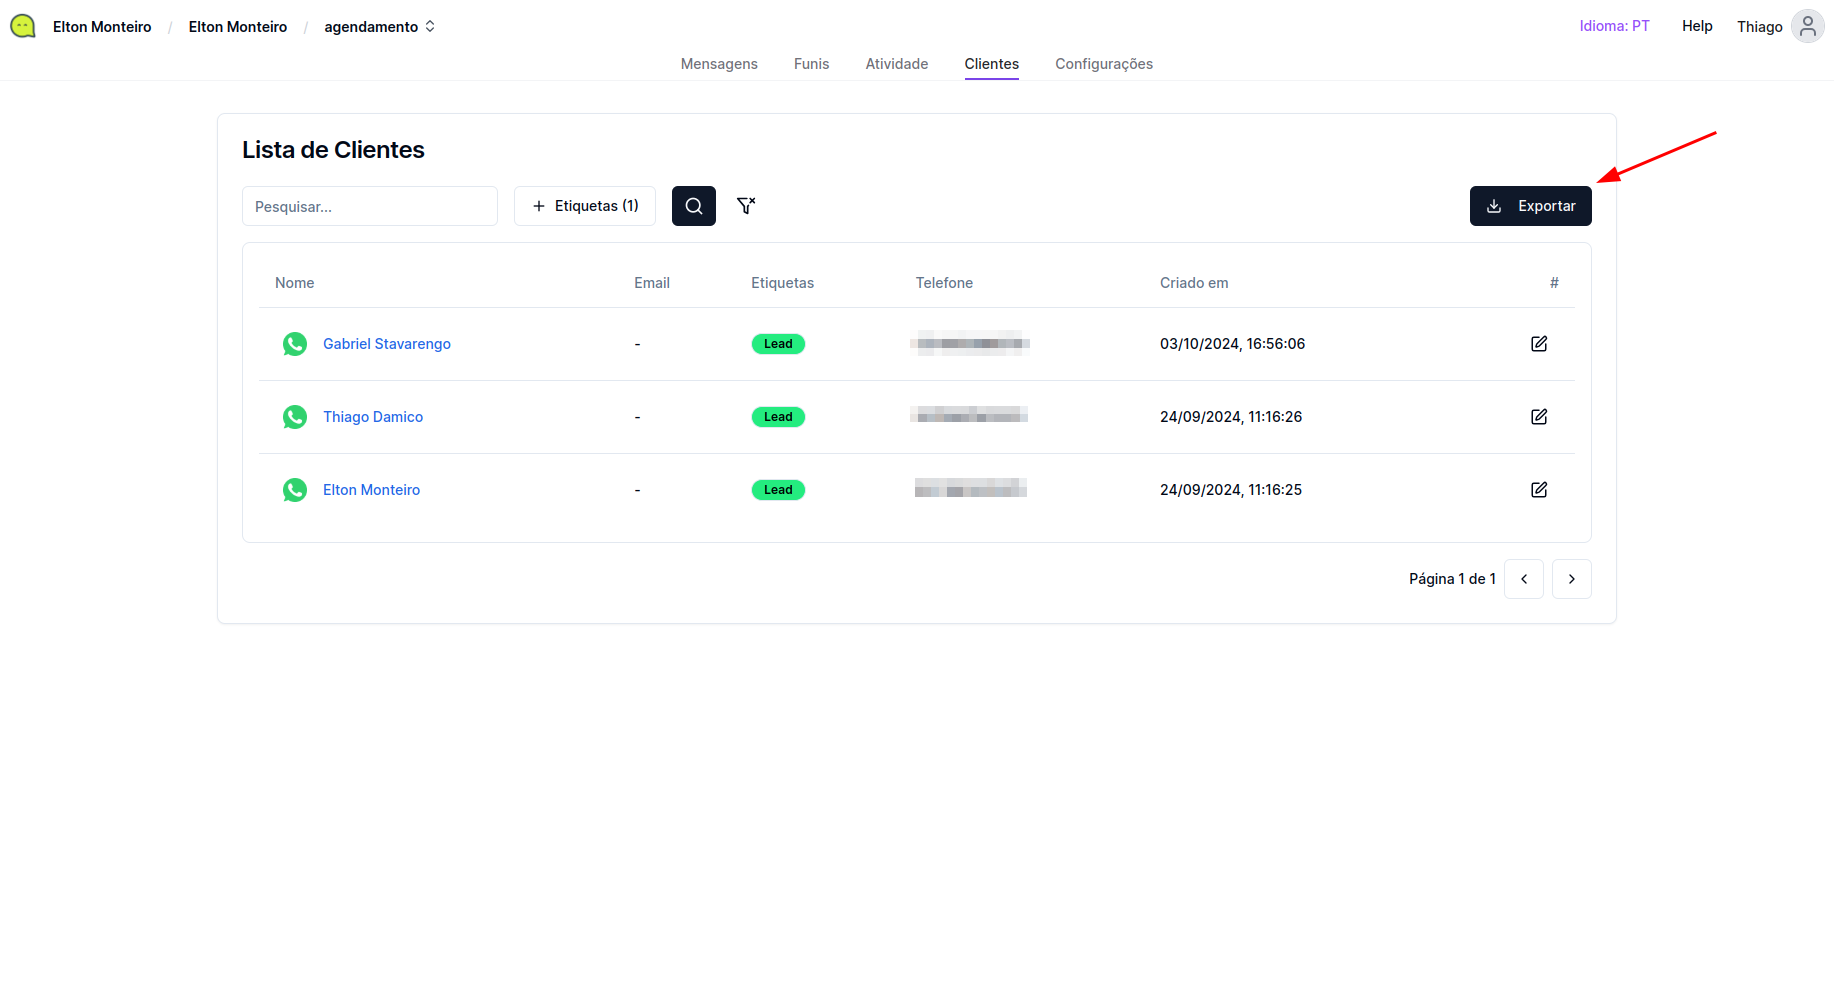Edit Gabriel Stavarengo's record
Image resolution: width=1834 pixels, height=986 pixels.
pyautogui.click(x=1538, y=344)
